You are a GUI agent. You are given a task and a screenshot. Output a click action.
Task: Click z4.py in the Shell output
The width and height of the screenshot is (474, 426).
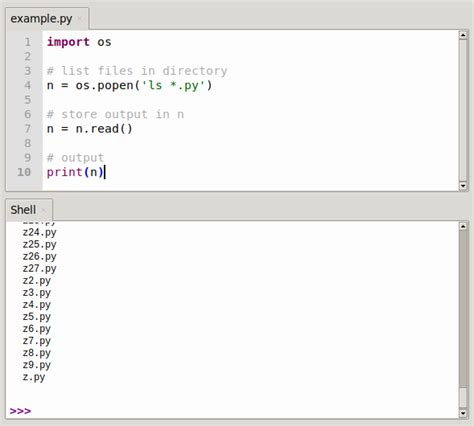pyautogui.click(x=37, y=305)
